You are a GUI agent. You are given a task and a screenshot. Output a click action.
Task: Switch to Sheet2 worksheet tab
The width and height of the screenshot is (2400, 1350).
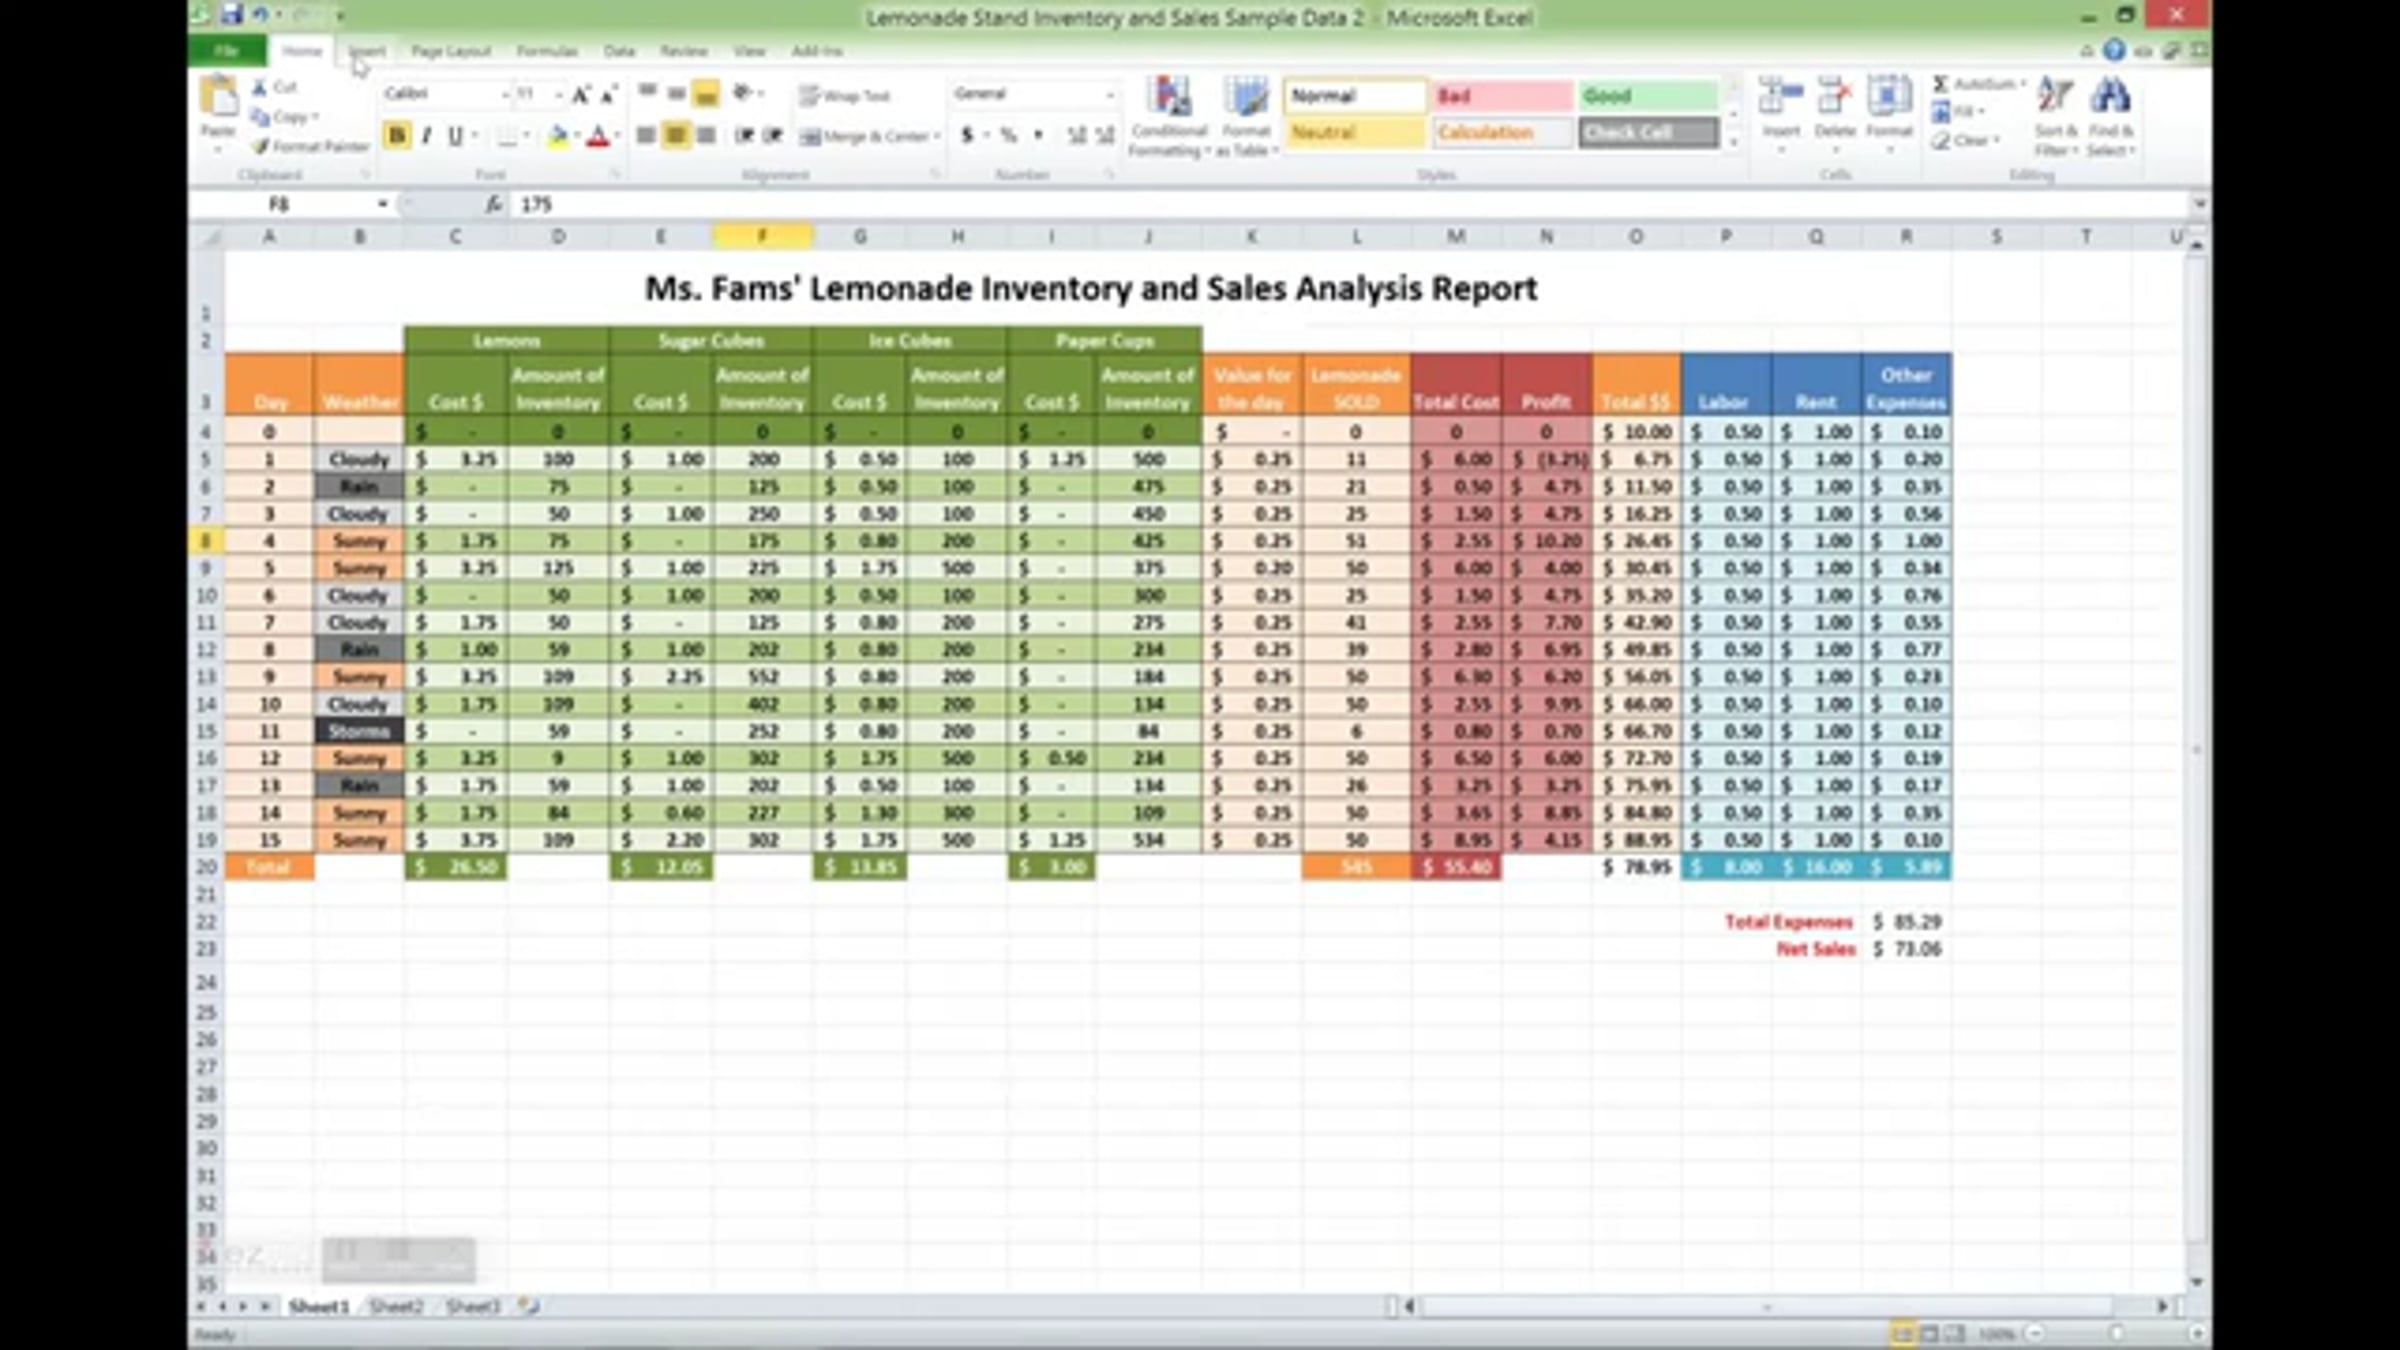[396, 1306]
